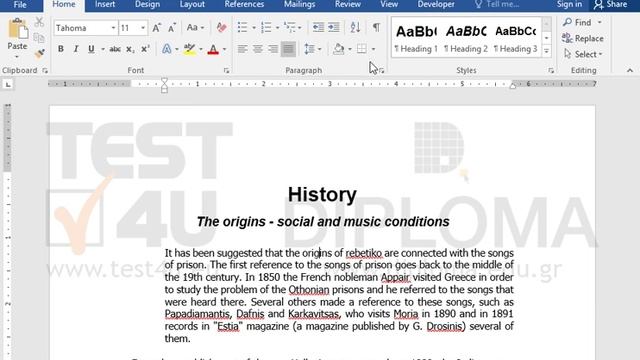Apply Text Effects glowing A
This screenshot has height=360, width=640.
[167, 49]
